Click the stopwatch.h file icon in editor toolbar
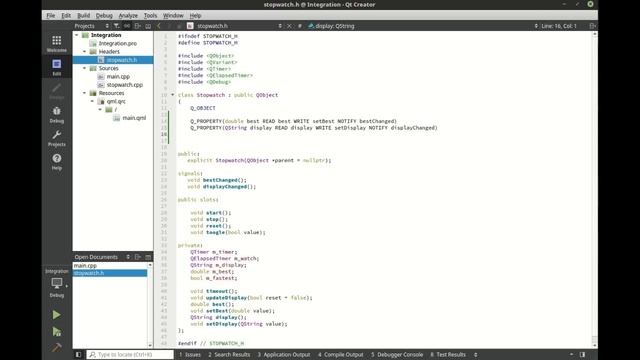The image size is (640, 360). pos(190,26)
